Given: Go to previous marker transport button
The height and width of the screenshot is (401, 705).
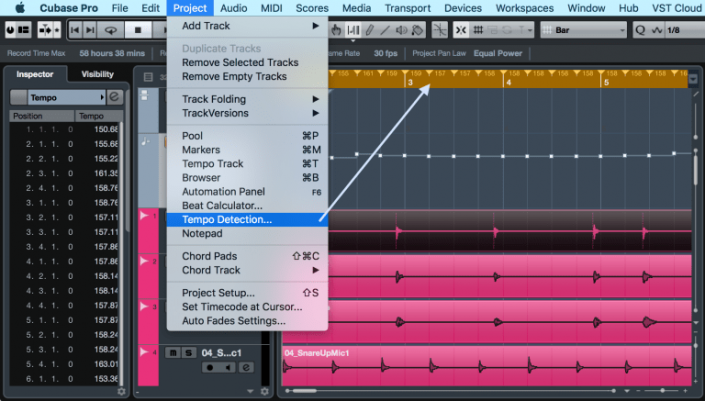Looking at the screenshot, I should [x=75, y=30].
